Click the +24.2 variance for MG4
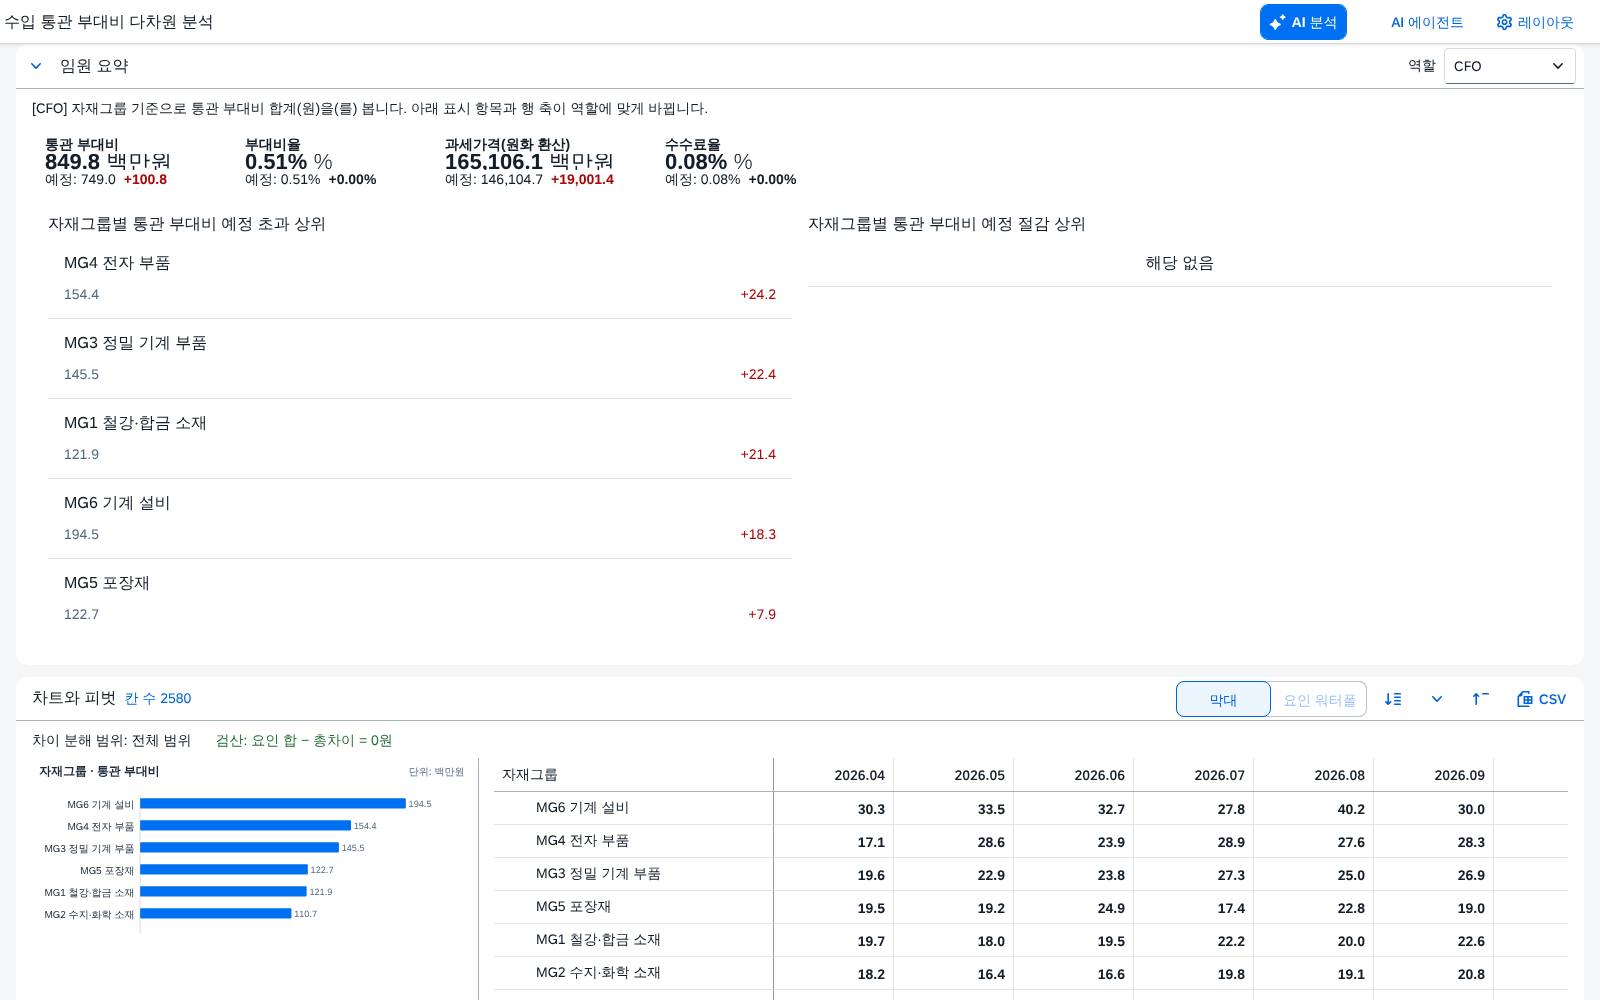The width and height of the screenshot is (1600, 1000). tap(758, 294)
